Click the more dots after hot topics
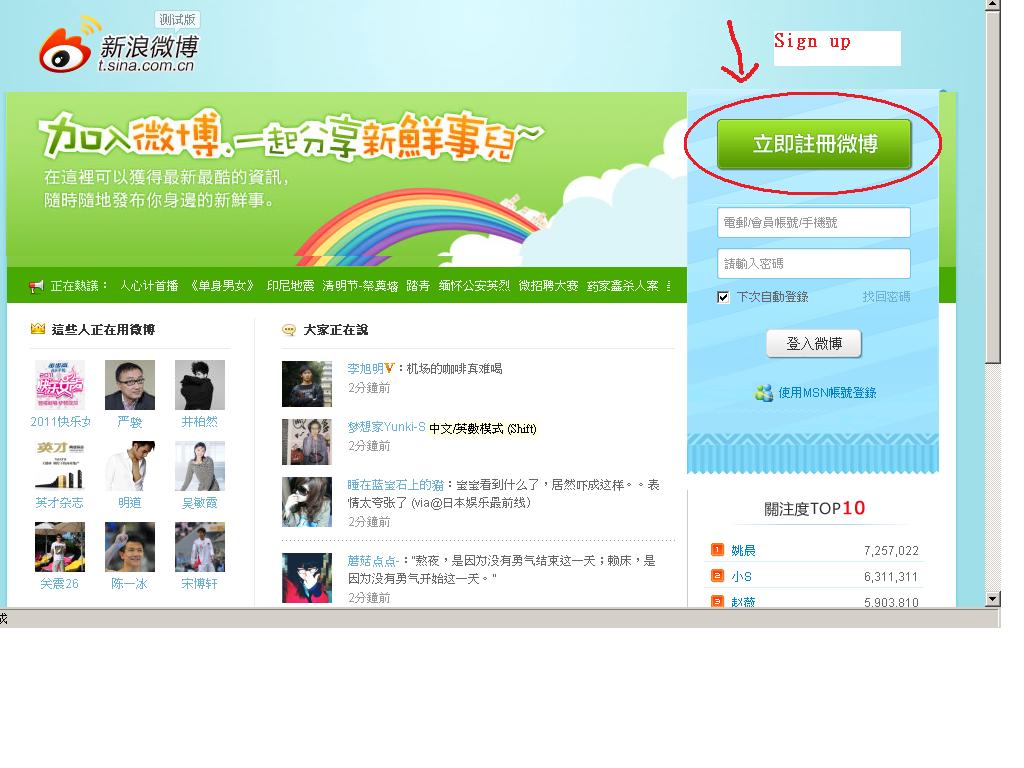This screenshot has height=768, width=1024. [x=669, y=286]
